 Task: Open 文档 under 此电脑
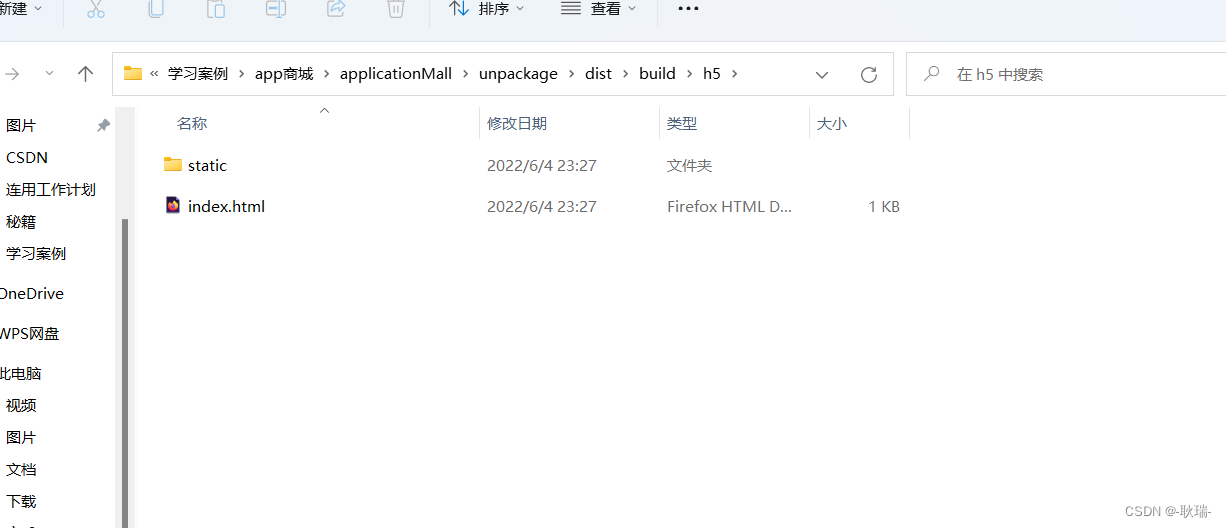tap(21, 470)
